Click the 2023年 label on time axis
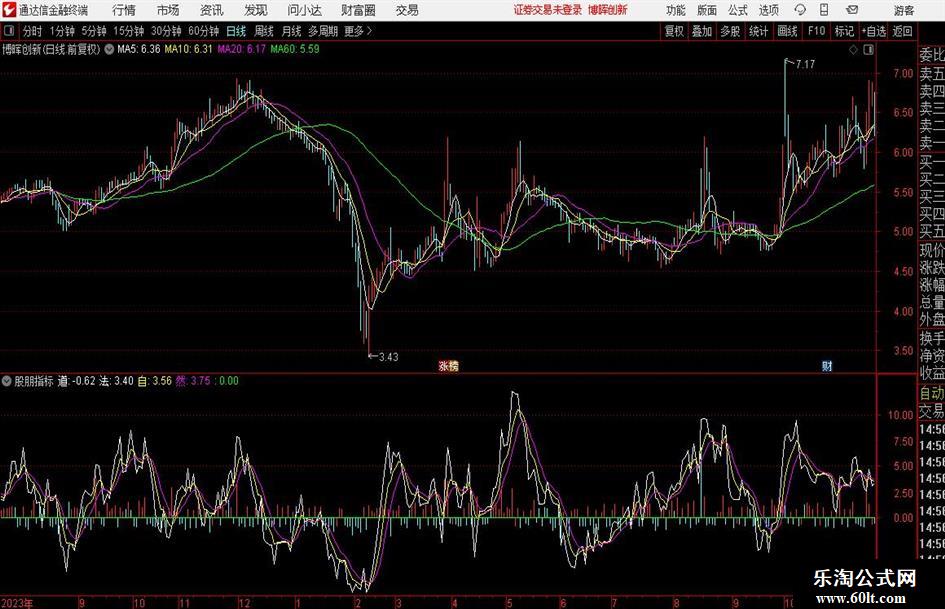945x609 pixels. (17, 603)
